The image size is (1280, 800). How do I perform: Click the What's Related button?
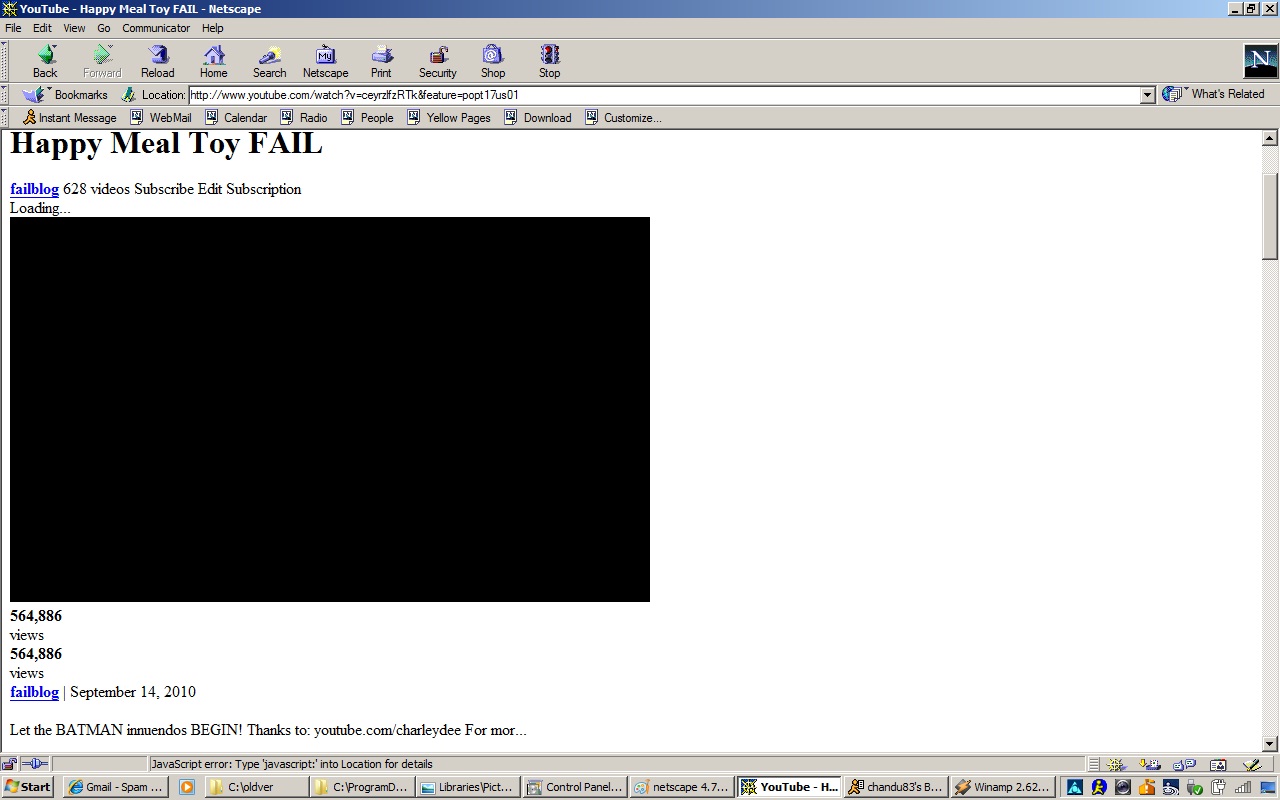tap(1215, 94)
